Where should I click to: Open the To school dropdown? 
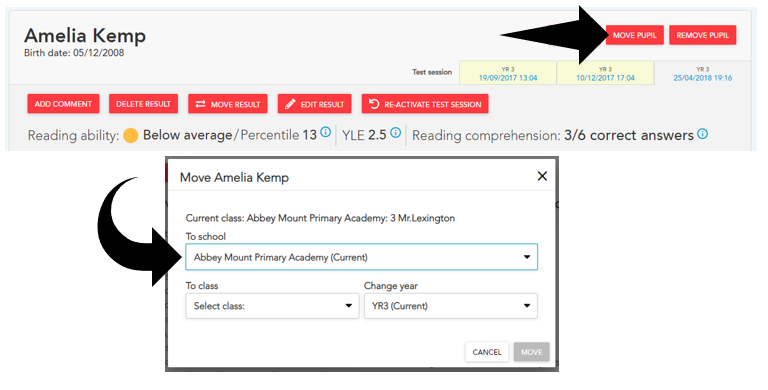pos(361,257)
